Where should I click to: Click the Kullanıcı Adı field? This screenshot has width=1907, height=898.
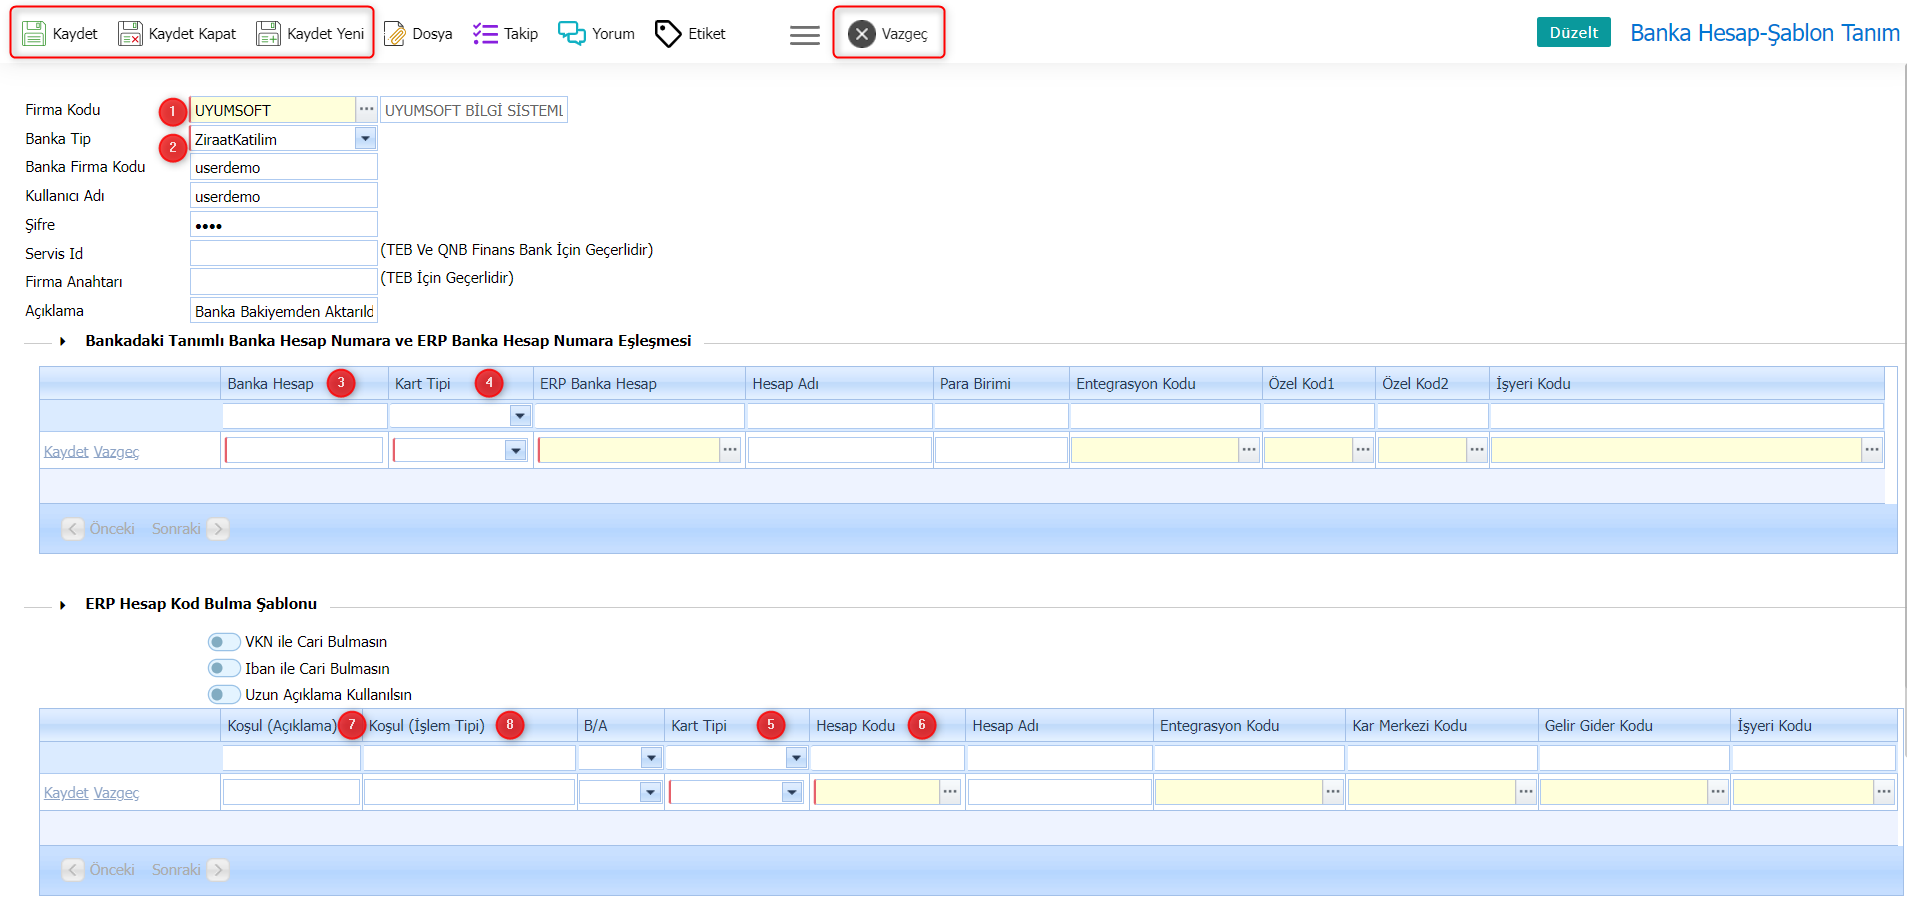(x=284, y=196)
